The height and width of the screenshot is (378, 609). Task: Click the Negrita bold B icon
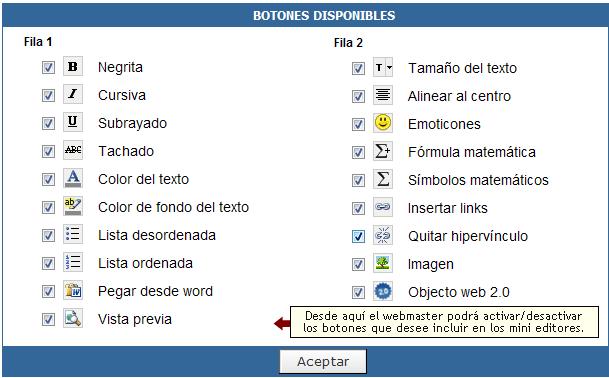pos(73,66)
